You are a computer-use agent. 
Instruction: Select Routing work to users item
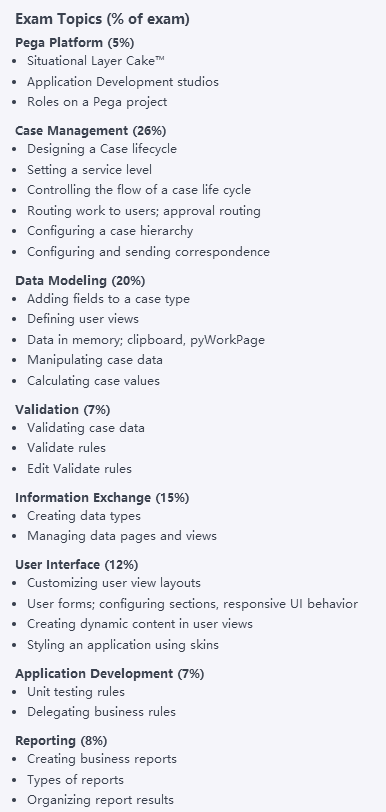[x=144, y=211]
